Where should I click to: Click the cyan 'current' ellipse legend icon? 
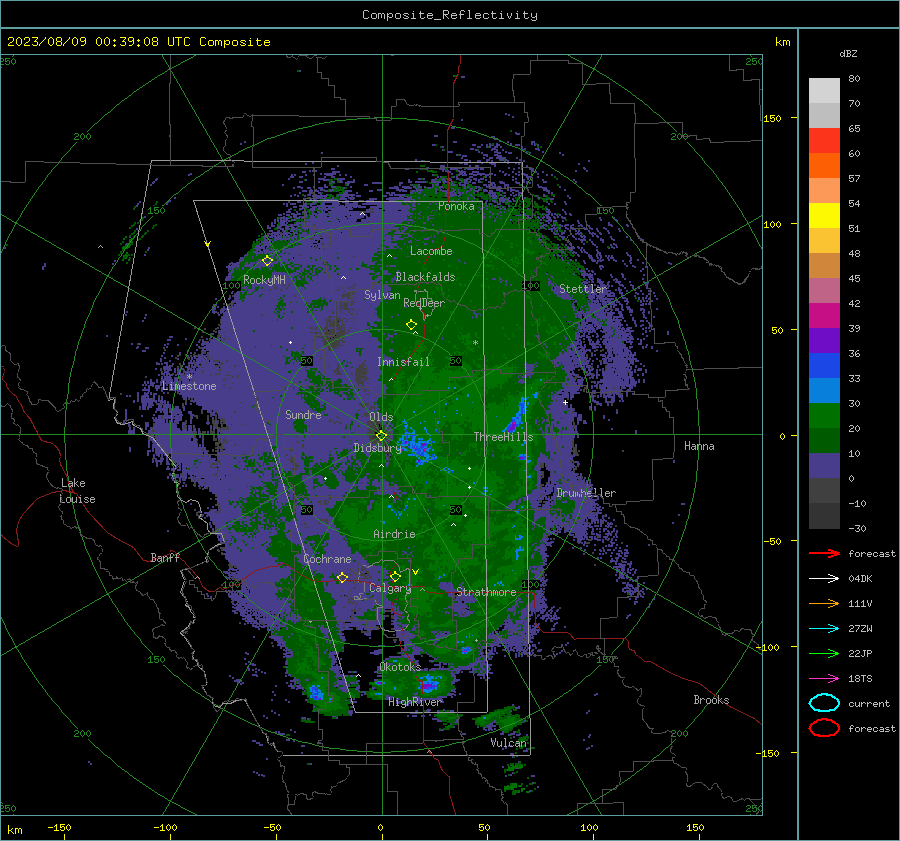(x=824, y=703)
